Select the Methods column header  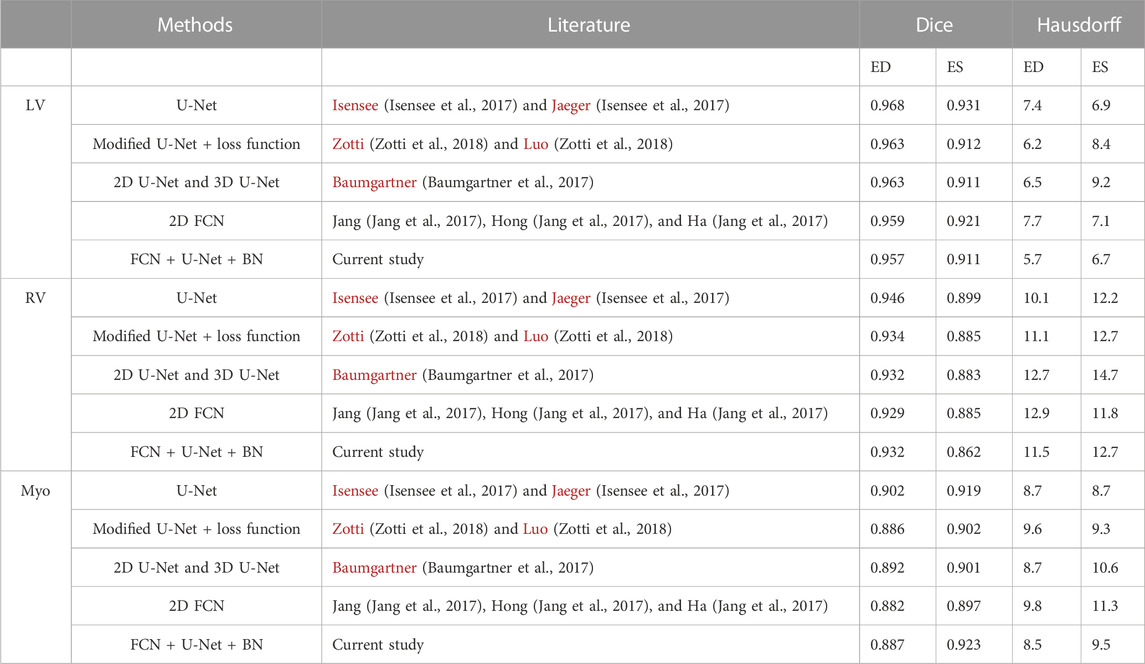pyautogui.click(x=196, y=24)
